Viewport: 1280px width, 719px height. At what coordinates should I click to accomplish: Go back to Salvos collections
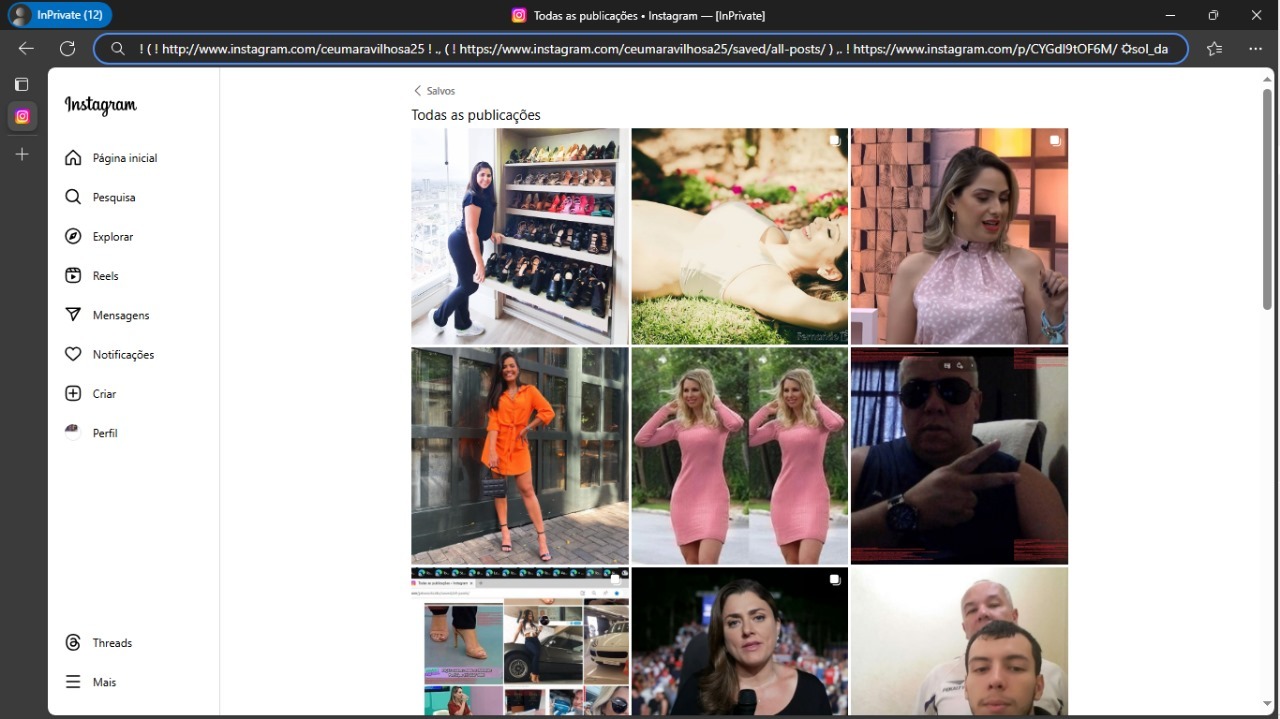point(434,91)
